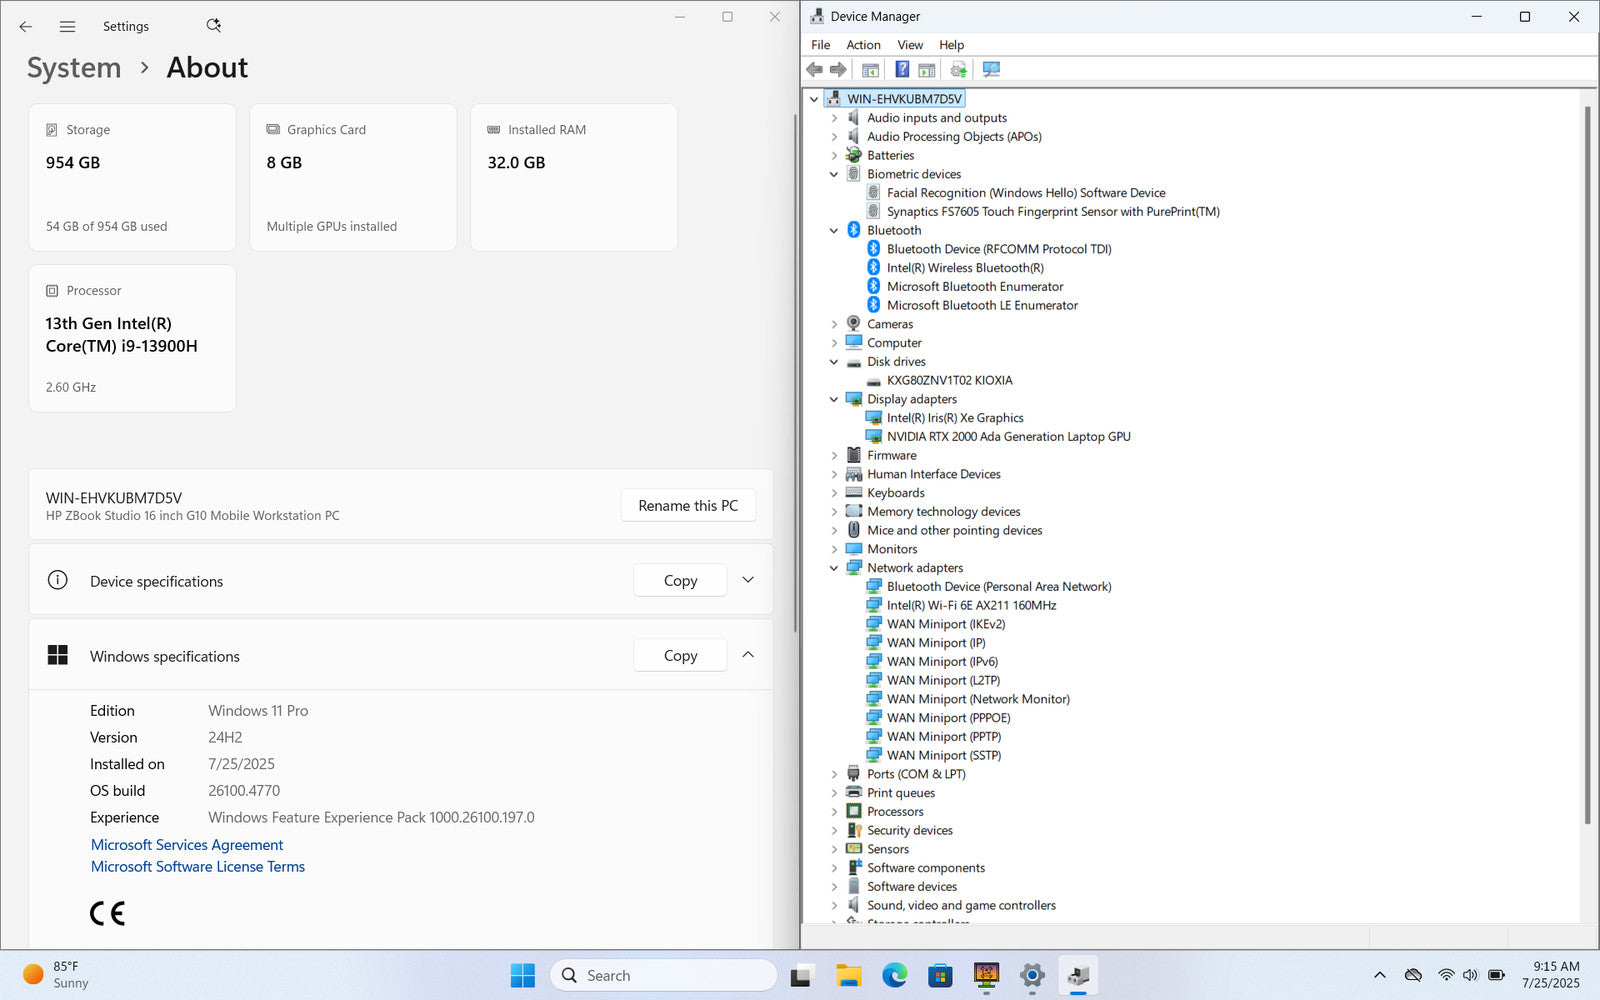Open the Settings hamburger navigation menu
Image resolution: width=1600 pixels, height=1000 pixels.
67,27
